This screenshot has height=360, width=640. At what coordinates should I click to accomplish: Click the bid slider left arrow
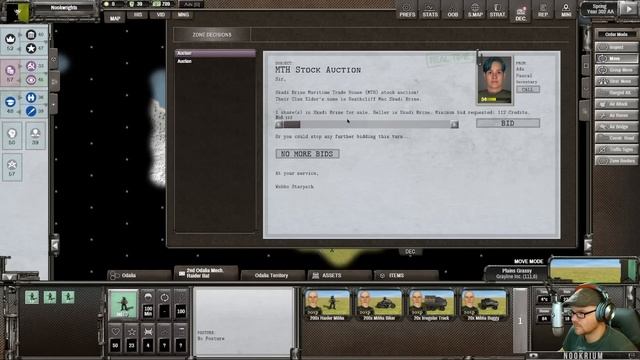(279, 124)
